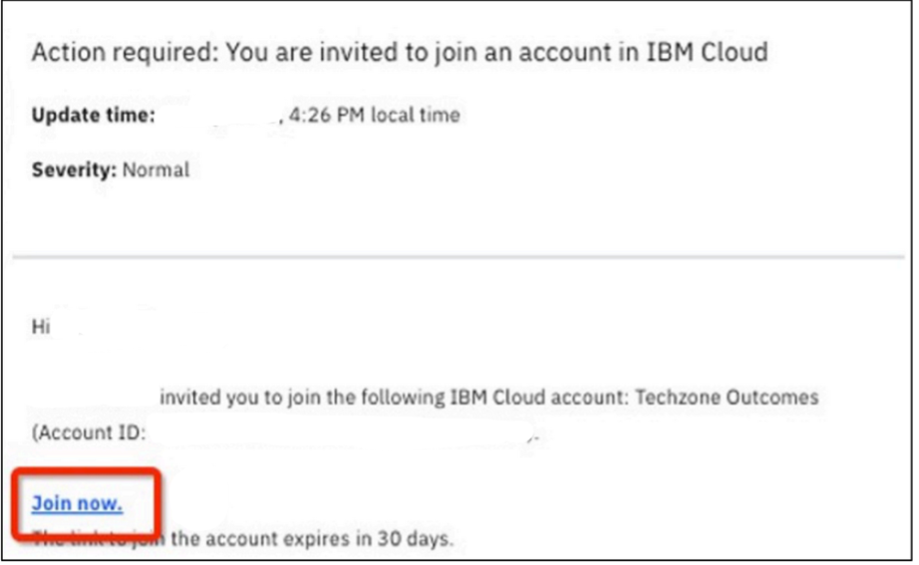Click the "Severity:" label

[74, 170]
